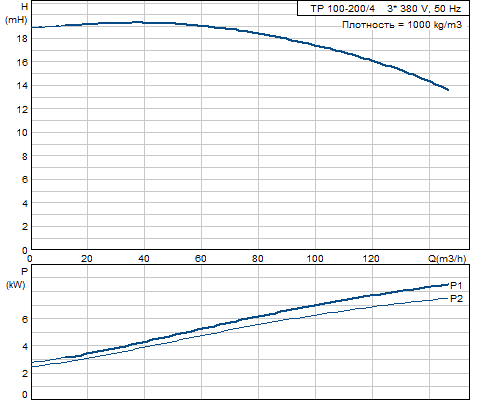Click the 10 tick on head axis
The width and height of the screenshot is (500, 400).
click(x=22, y=133)
